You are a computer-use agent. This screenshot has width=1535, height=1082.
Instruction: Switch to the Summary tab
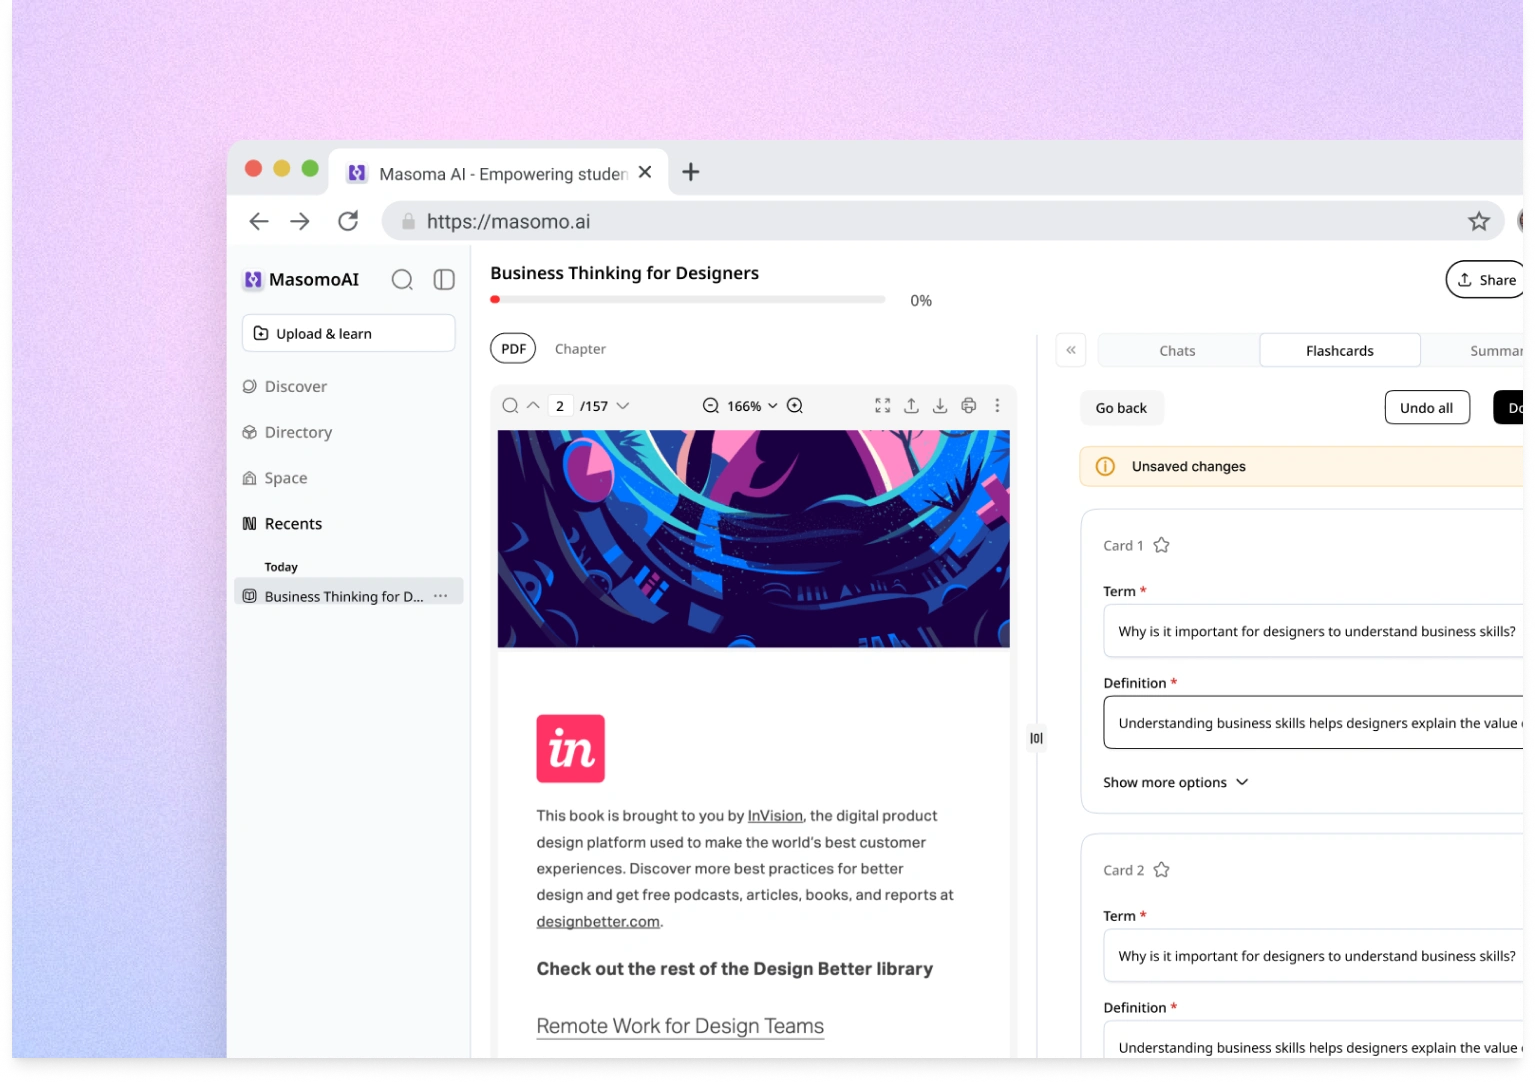1474,351
